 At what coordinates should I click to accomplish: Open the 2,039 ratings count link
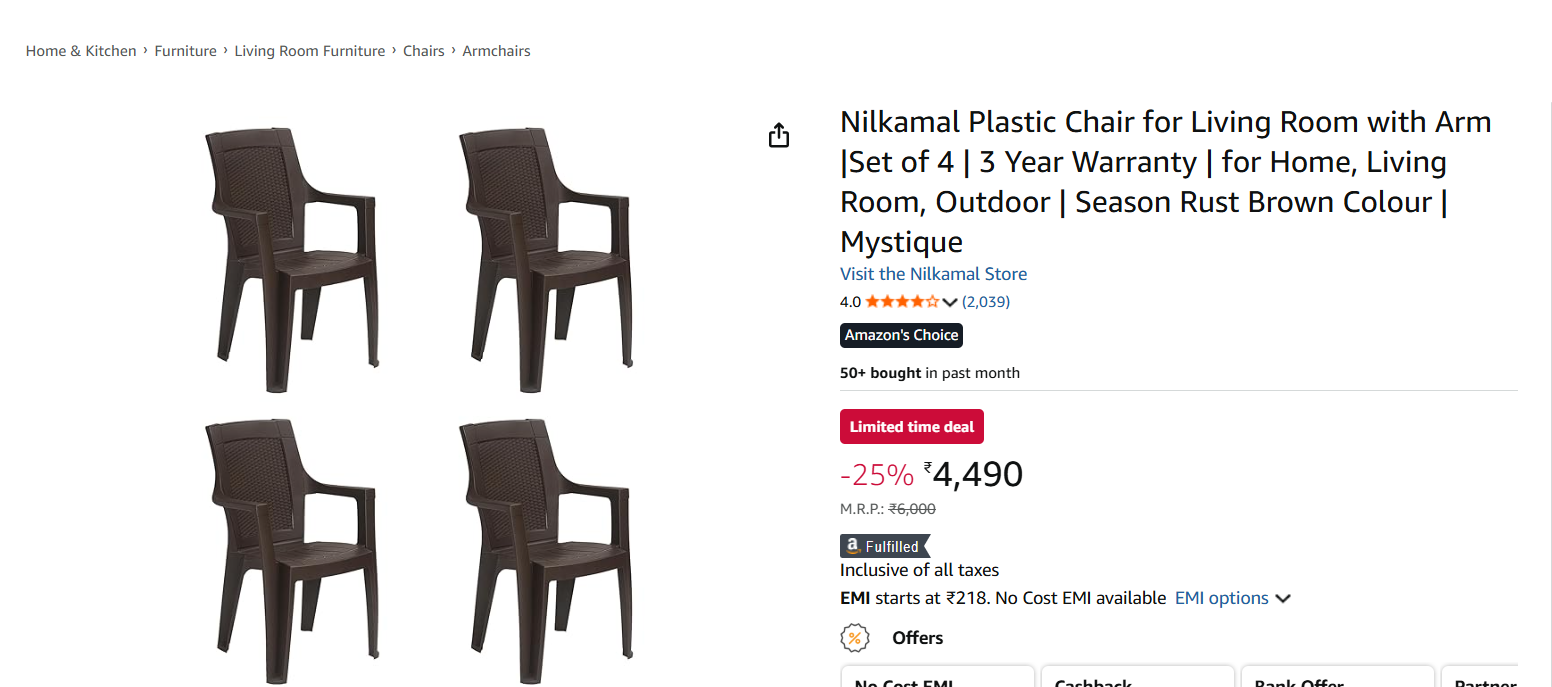click(x=986, y=302)
